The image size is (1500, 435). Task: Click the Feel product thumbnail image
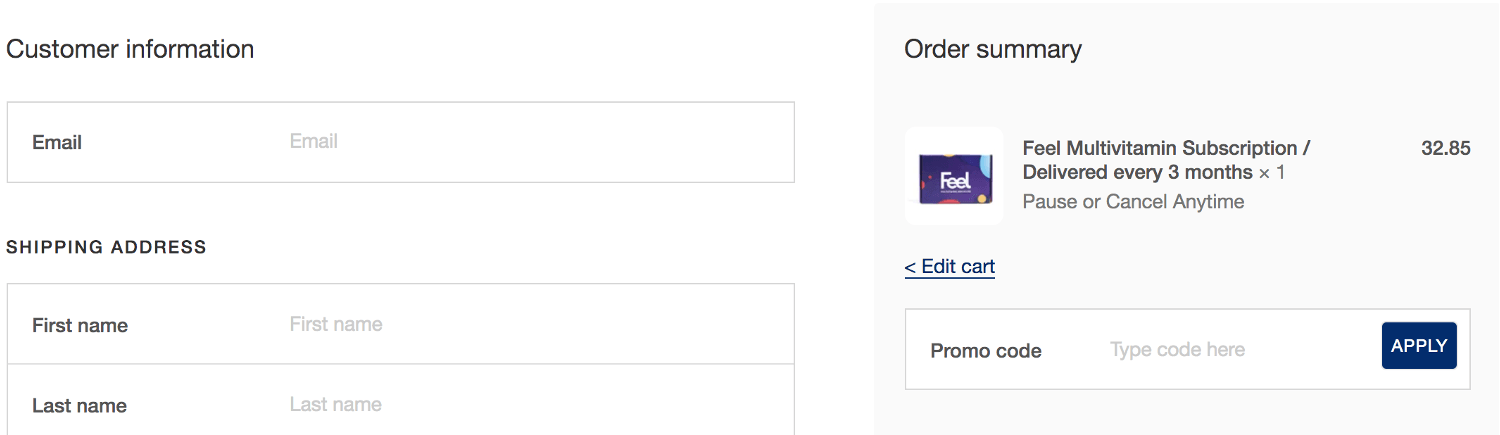(954, 176)
